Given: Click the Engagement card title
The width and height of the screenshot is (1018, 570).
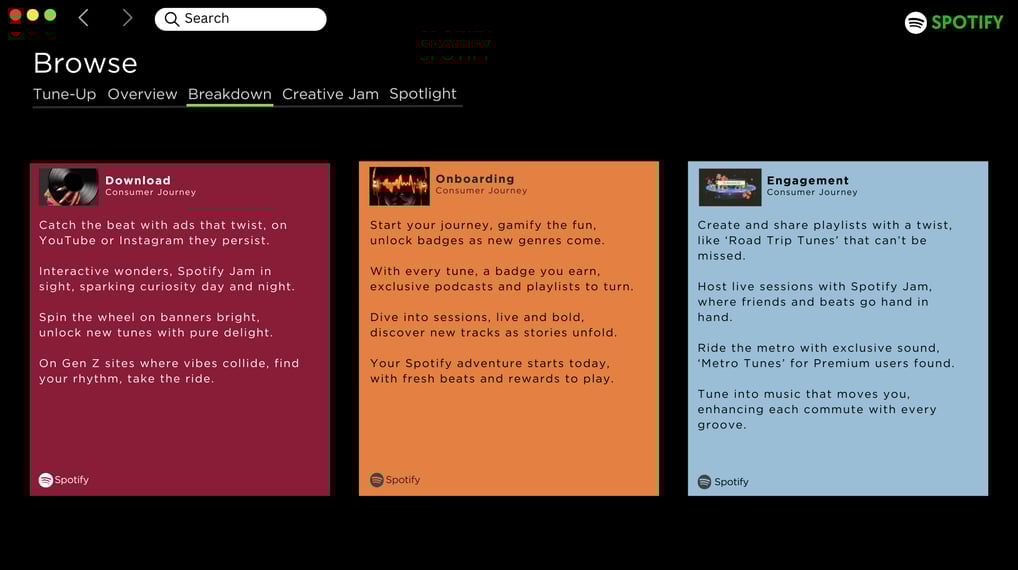Looking at the screenshot, I should point(808,180).
